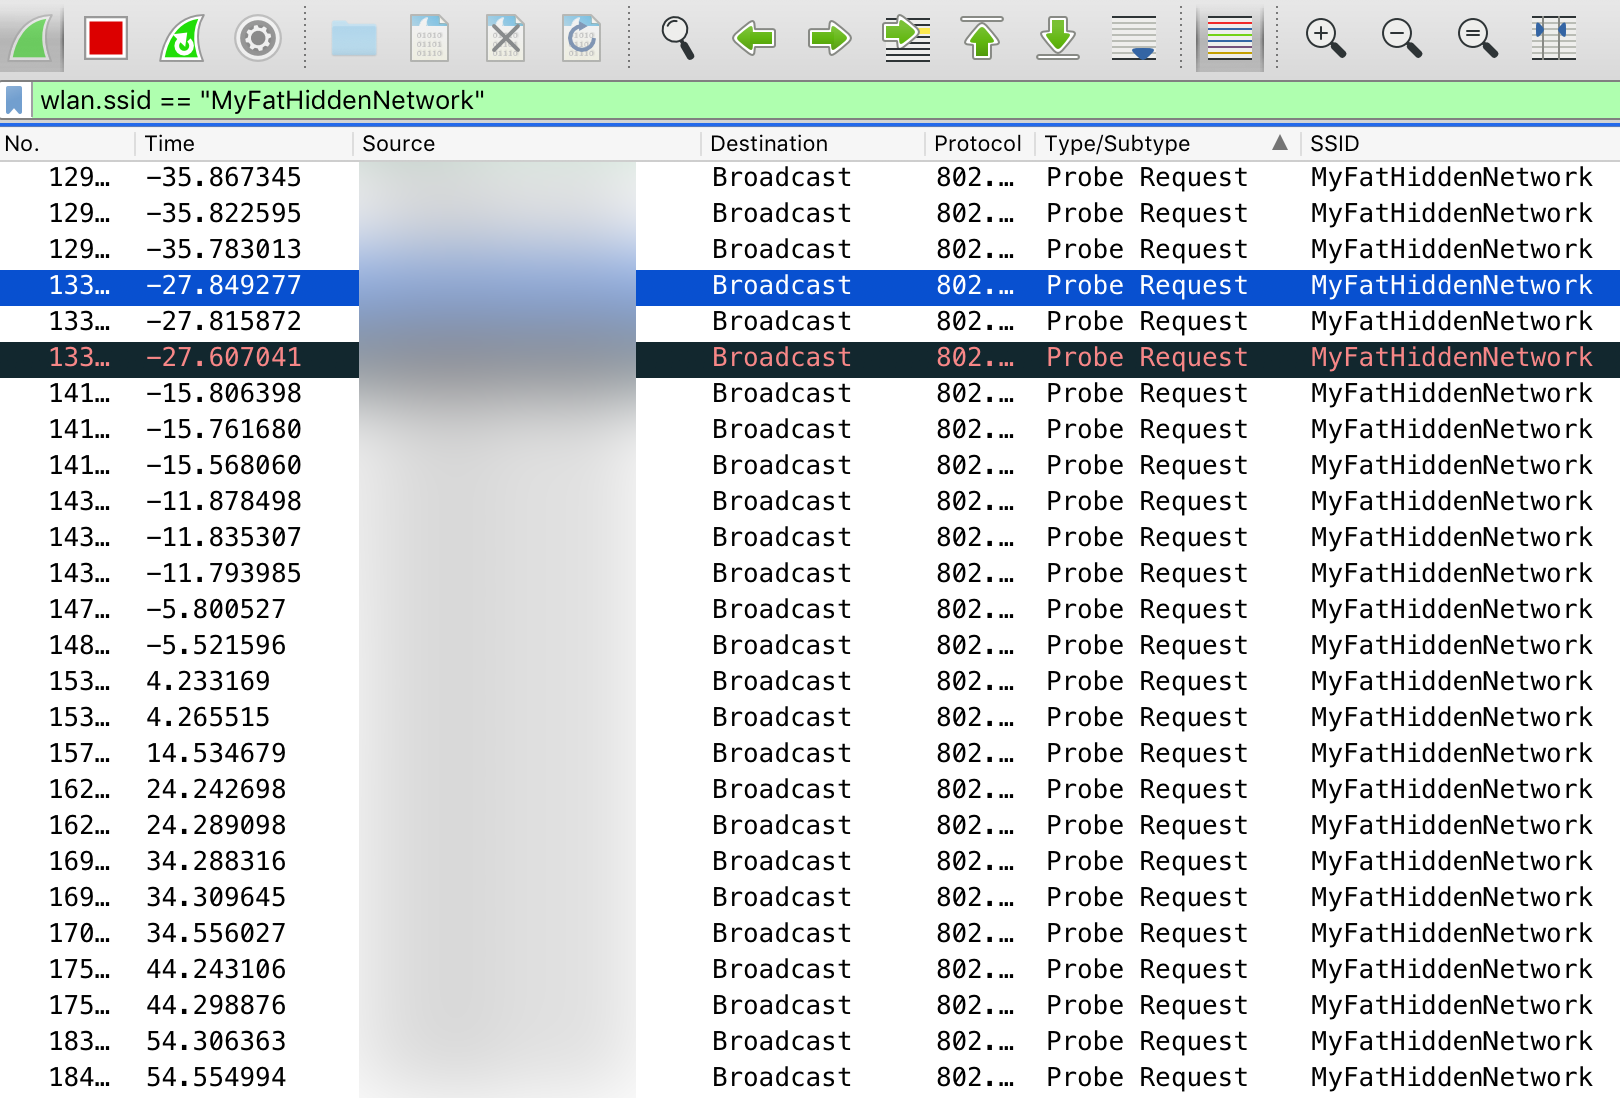Go back to previous packet in history
The height and width of the screenshot is (1098, 1620).
(753, 38)
